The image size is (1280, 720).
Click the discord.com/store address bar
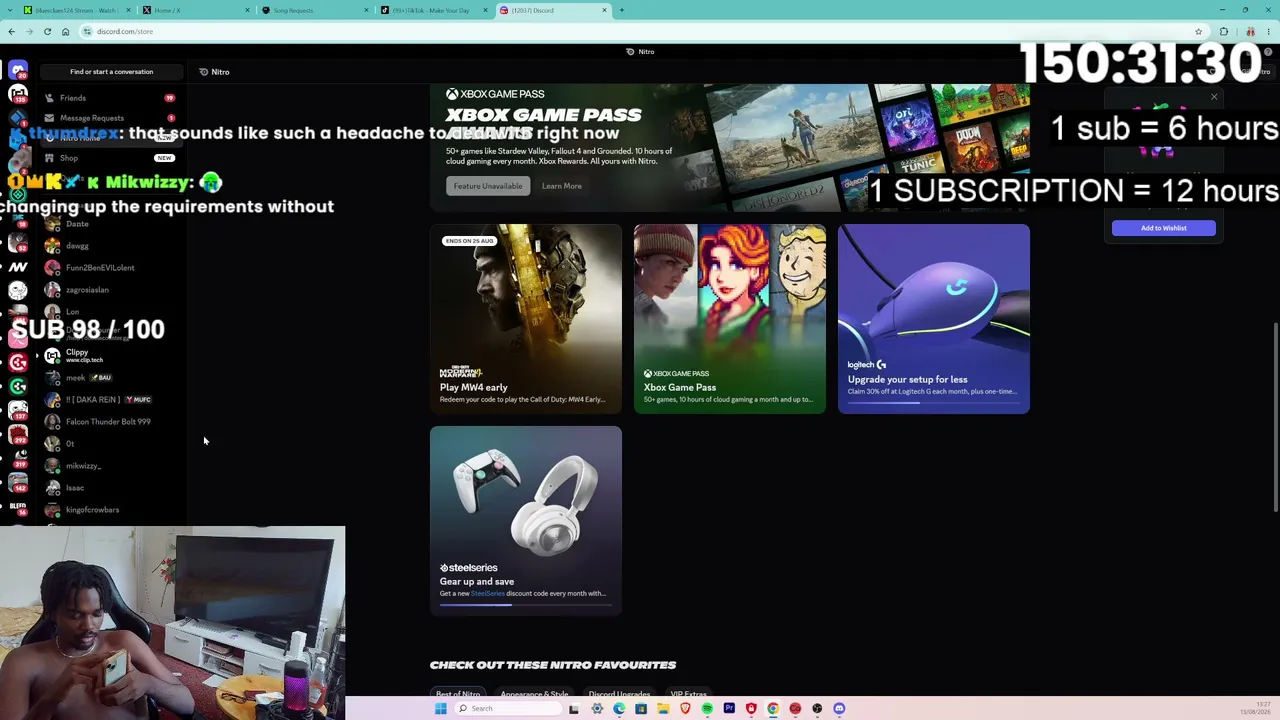(x=640, y=31)
